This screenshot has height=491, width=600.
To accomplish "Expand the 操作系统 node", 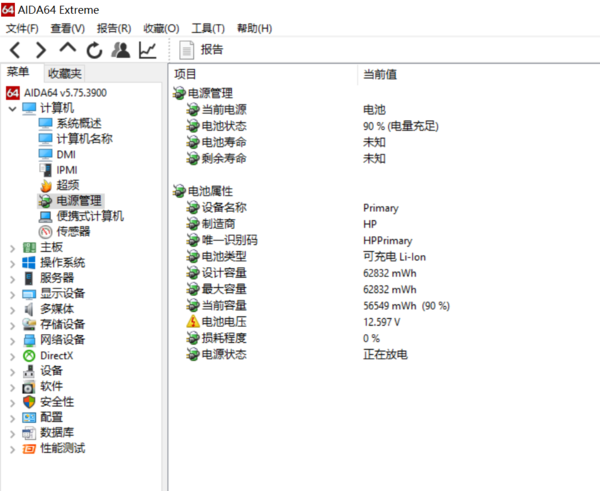I will click(x=13, y=264).
